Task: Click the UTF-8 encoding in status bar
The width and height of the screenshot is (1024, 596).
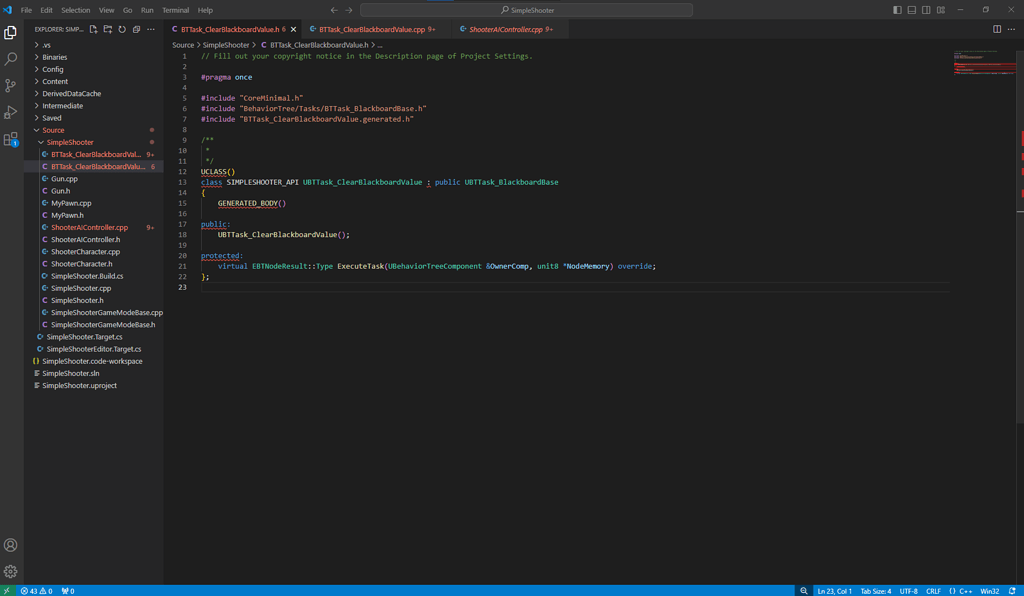Action: tap(908, 591)
